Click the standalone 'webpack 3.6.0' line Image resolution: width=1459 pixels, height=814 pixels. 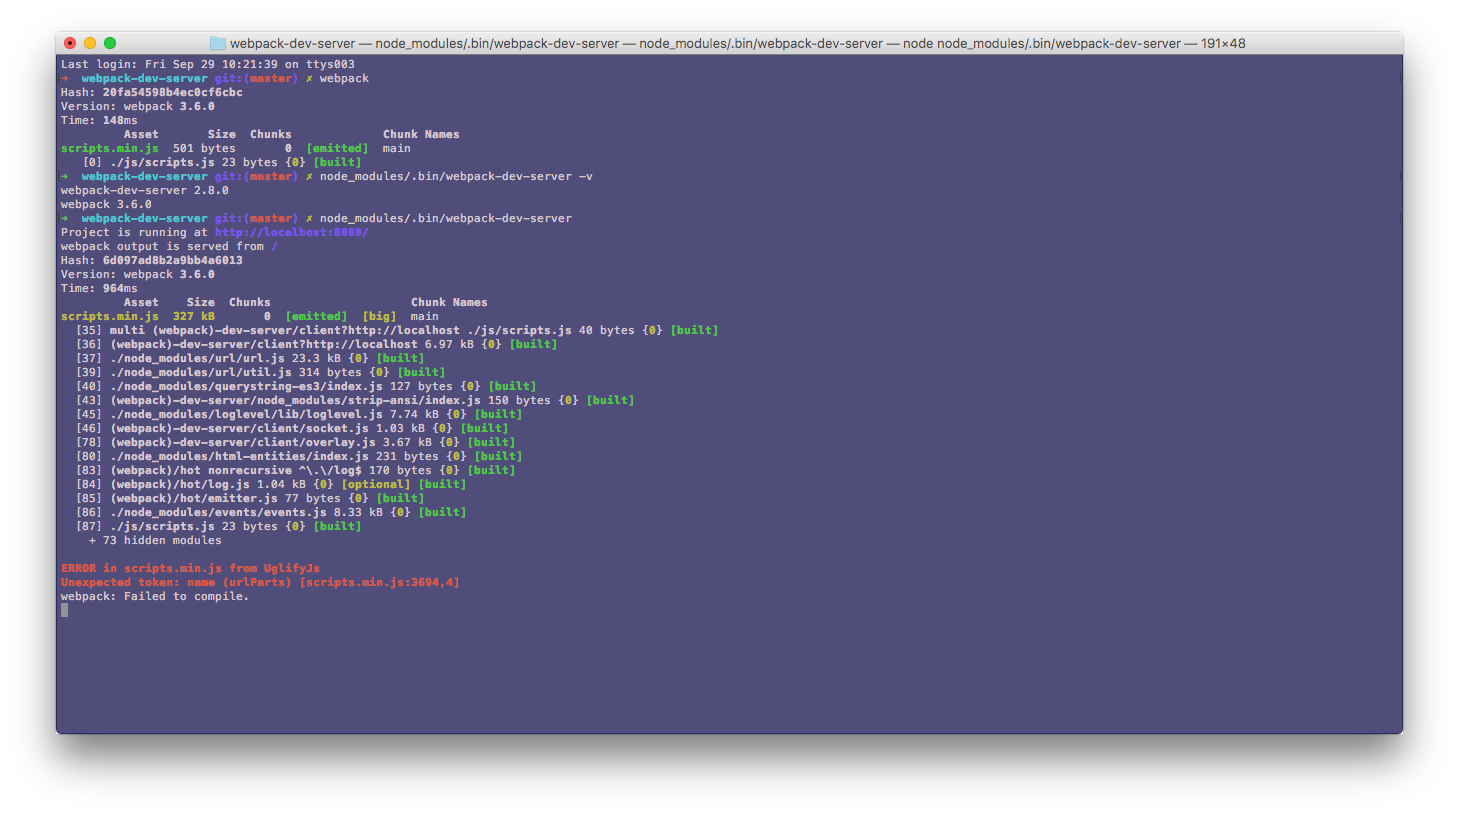pos(106,204)
